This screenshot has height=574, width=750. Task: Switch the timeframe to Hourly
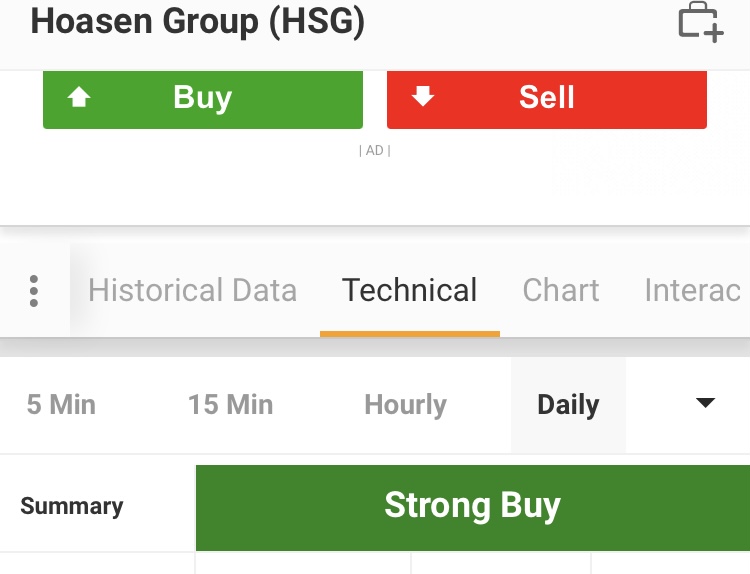tap(405, 404)
